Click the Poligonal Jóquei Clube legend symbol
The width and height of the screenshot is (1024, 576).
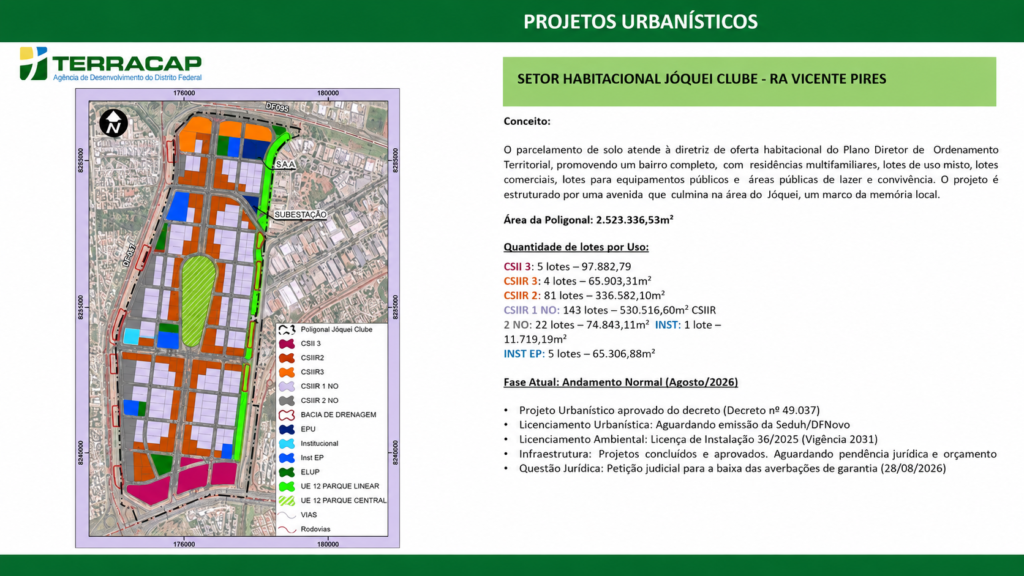[x=287, y=330]
